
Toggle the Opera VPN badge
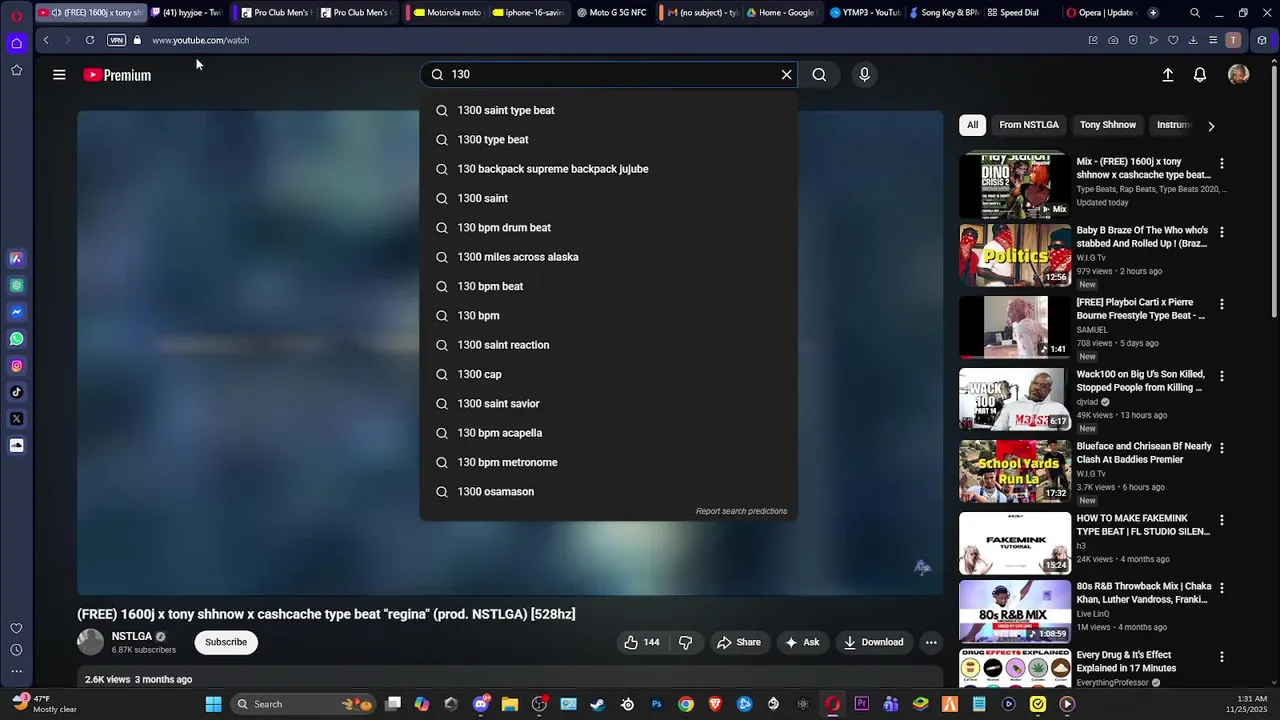tap(116, 40)
